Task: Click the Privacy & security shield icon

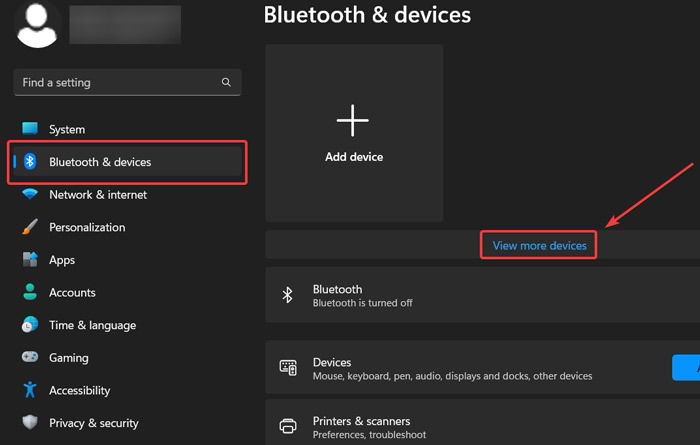Action: pyautogui.click(x=30, y=422)
